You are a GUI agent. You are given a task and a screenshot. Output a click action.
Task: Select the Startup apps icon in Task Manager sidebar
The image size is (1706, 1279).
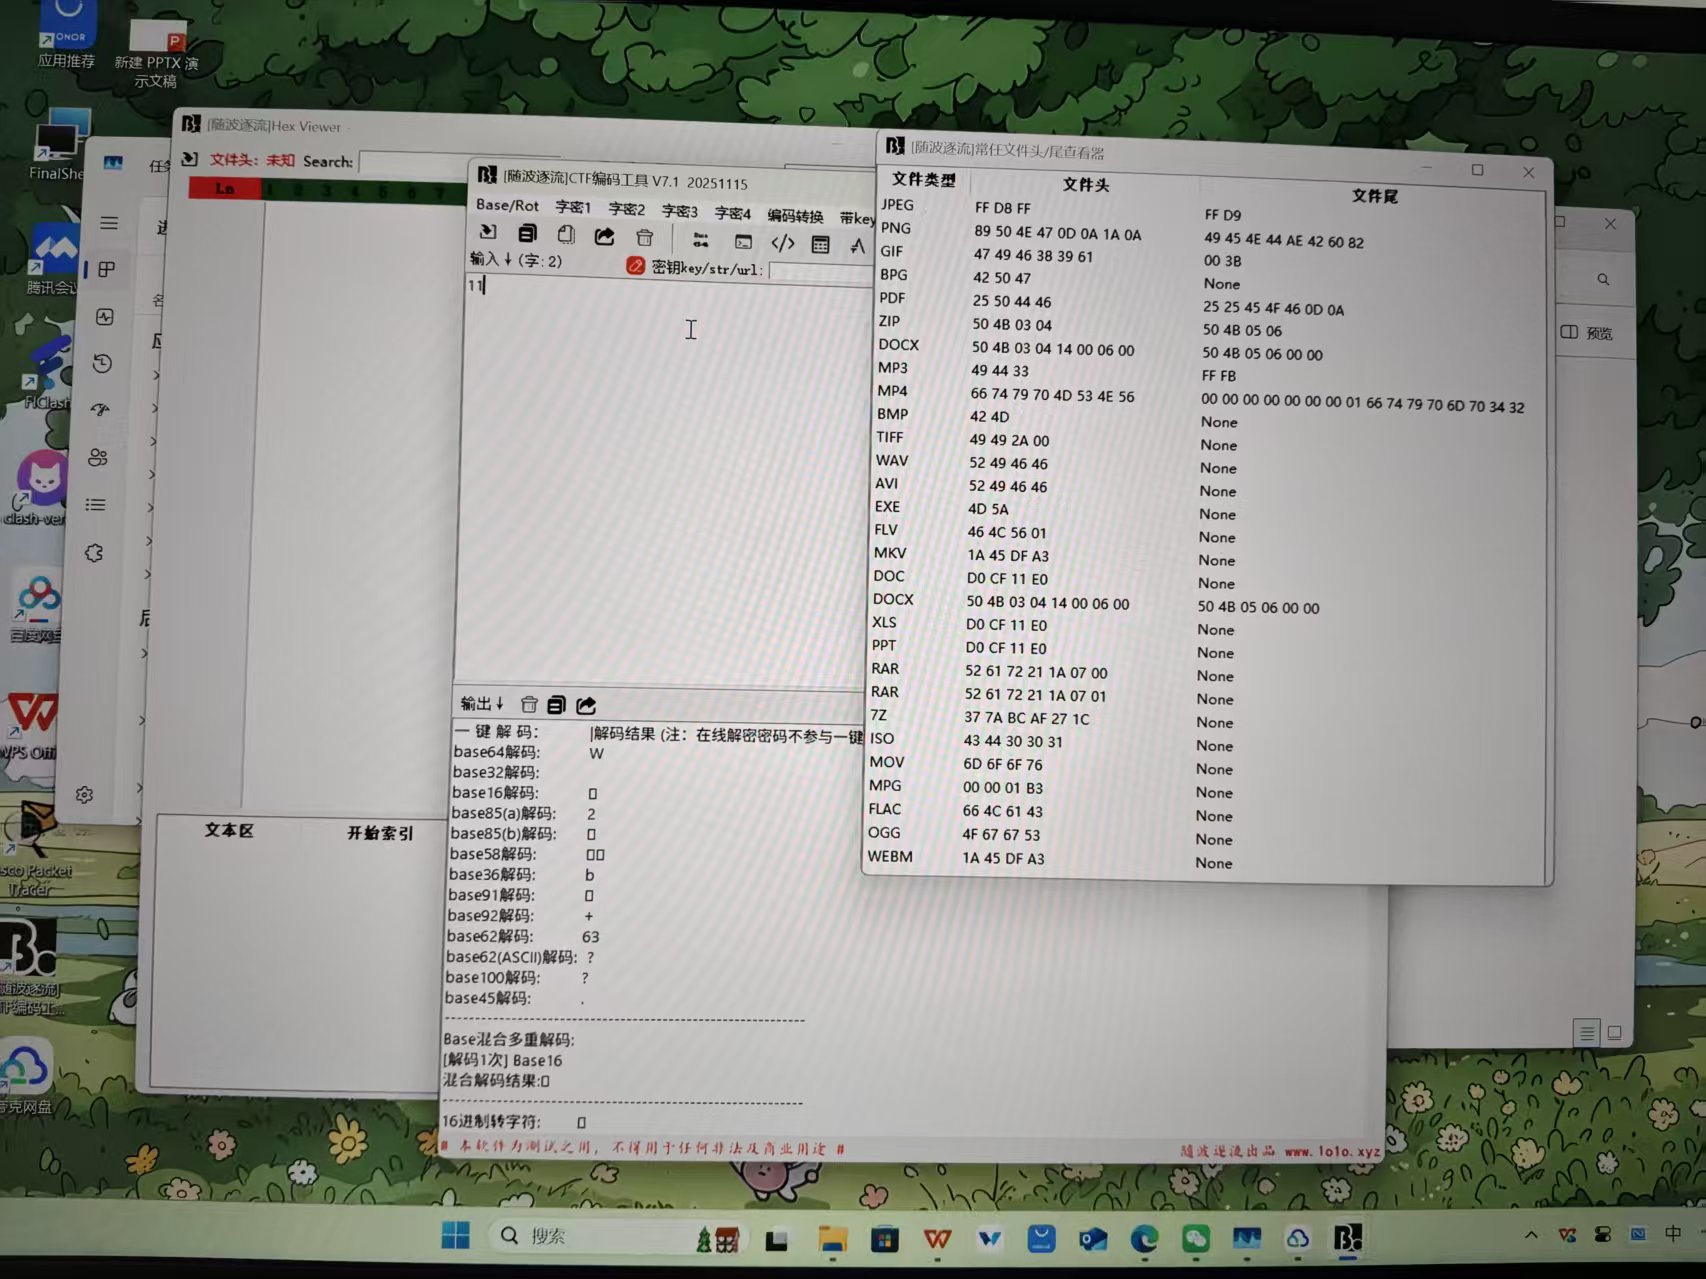click(x=100, y=409)
